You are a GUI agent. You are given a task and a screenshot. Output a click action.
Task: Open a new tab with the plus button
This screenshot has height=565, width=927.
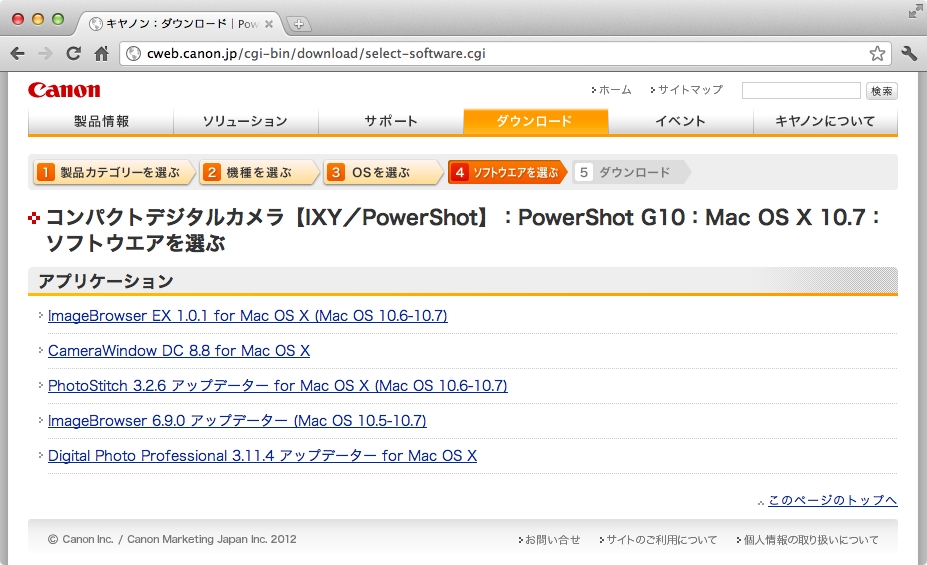[299, 24]
